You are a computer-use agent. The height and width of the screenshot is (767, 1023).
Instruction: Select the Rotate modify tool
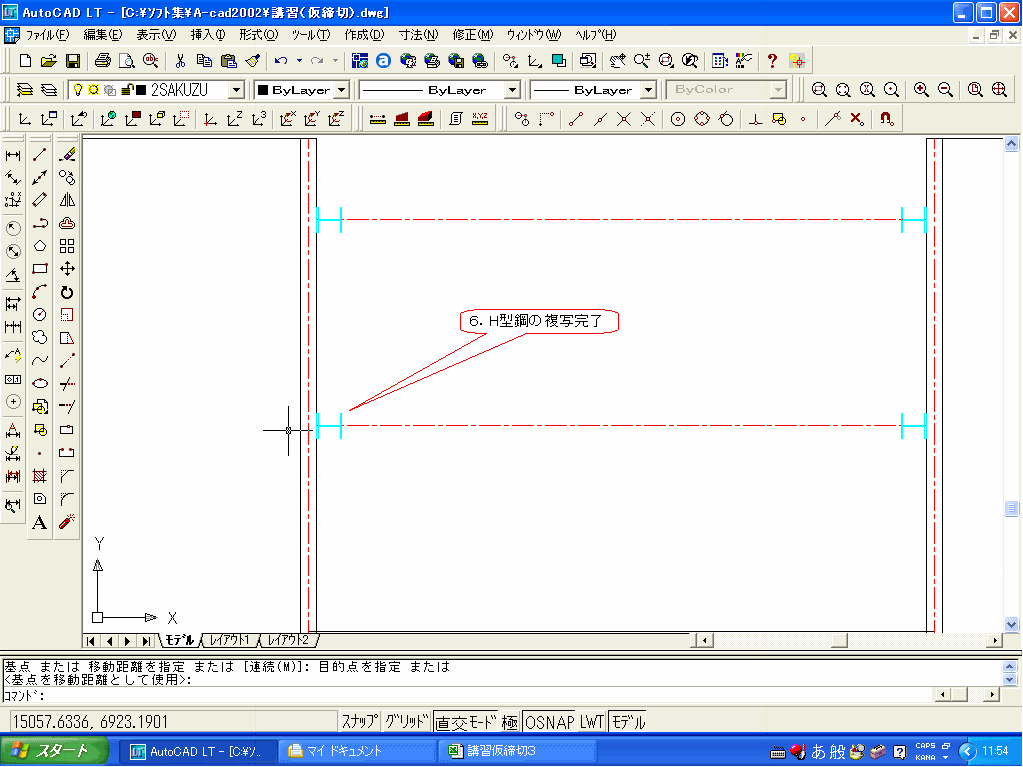tap(67, 292)
